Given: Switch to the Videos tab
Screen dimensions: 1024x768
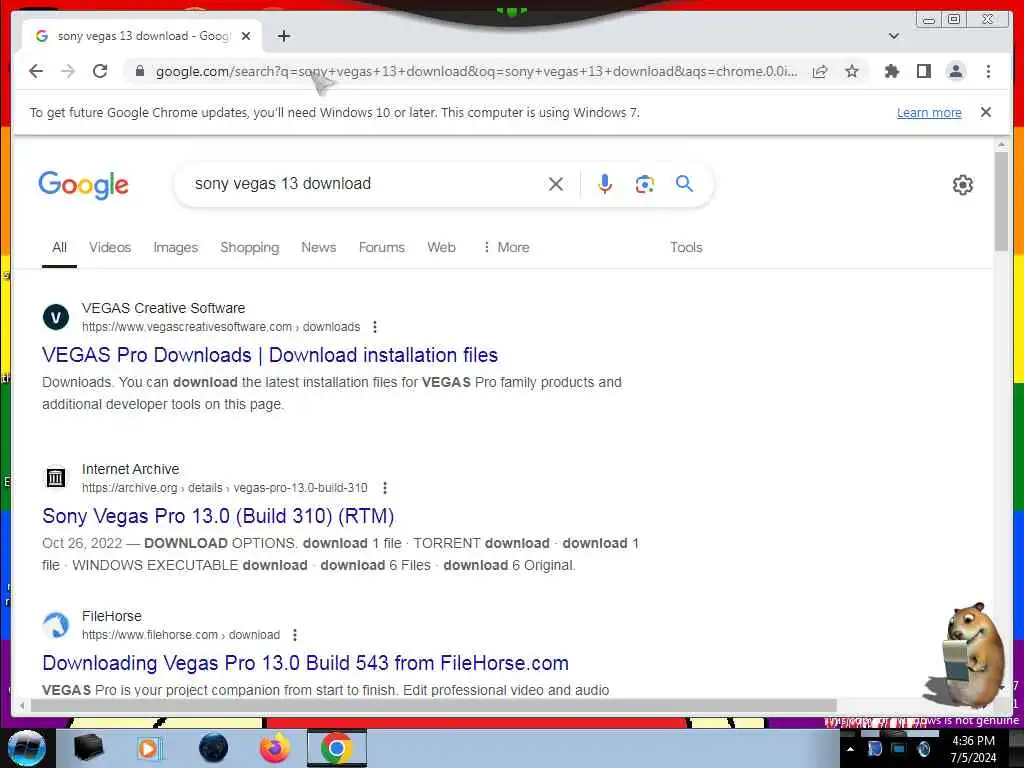Looking at the screenshot, I should tap(110, 248).
